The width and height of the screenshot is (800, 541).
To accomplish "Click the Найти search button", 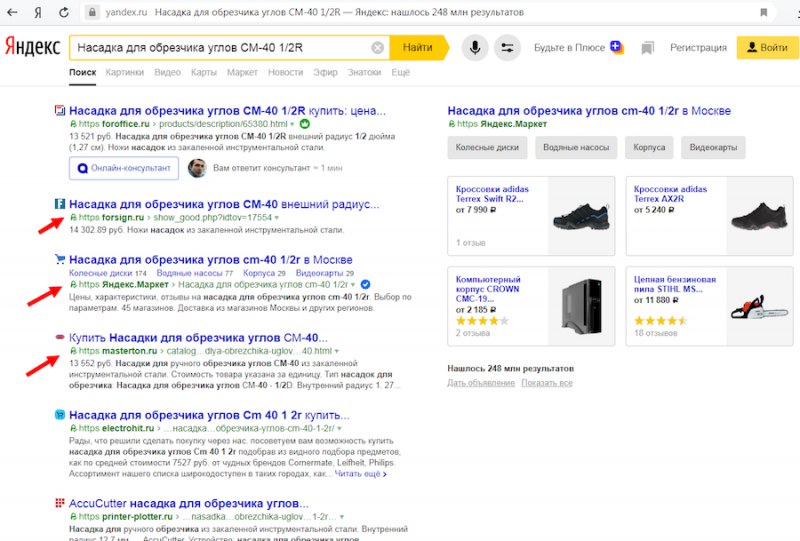I will (x=418, y=47).
